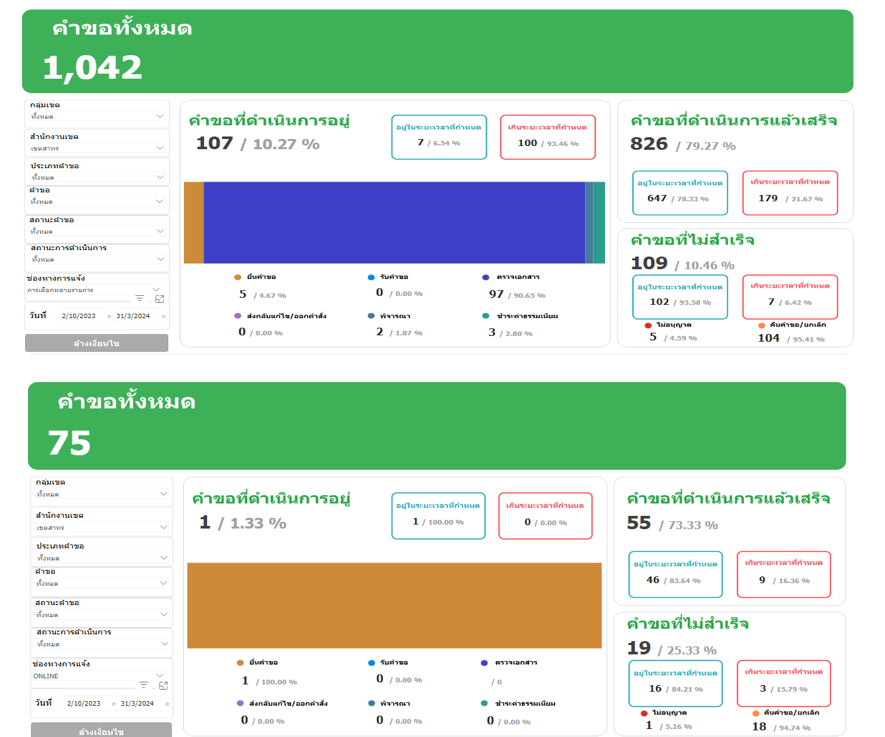Image resolution: width=885 pixels, height=737 pixels.
Task: Select the เกินระยะเวลาที่กำหนด card showing 100
Action: click(x=547, y=137)
